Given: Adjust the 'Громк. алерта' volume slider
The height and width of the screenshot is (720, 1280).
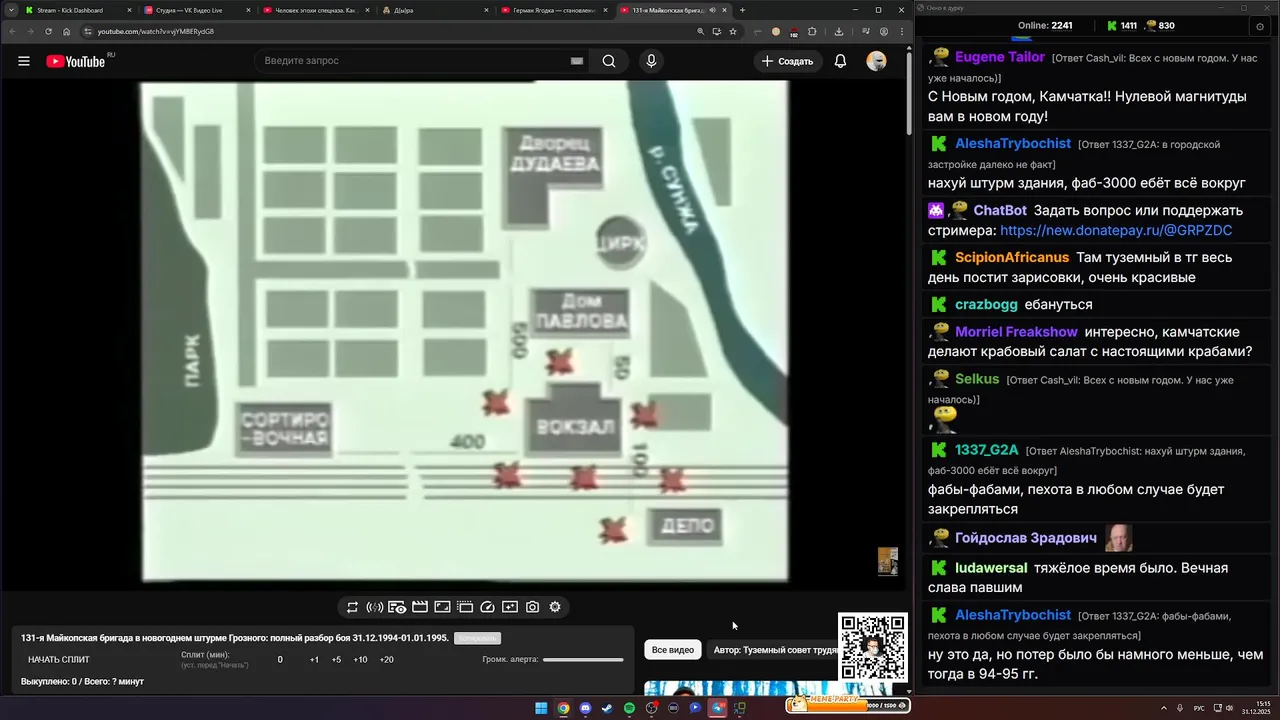Looking at the screenshot, I should coord(583,660).
